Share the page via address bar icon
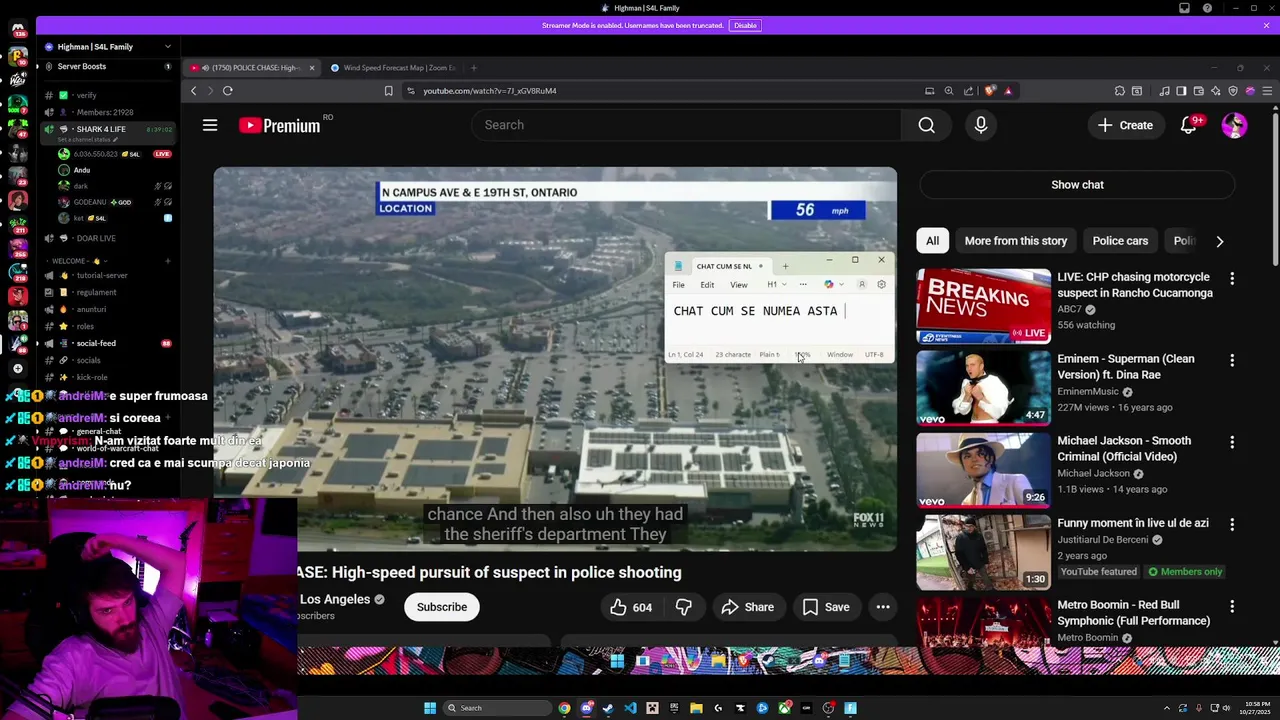The width and height of the screenshot is (1280, 720). pyautogui.click(x=968, y=91)
